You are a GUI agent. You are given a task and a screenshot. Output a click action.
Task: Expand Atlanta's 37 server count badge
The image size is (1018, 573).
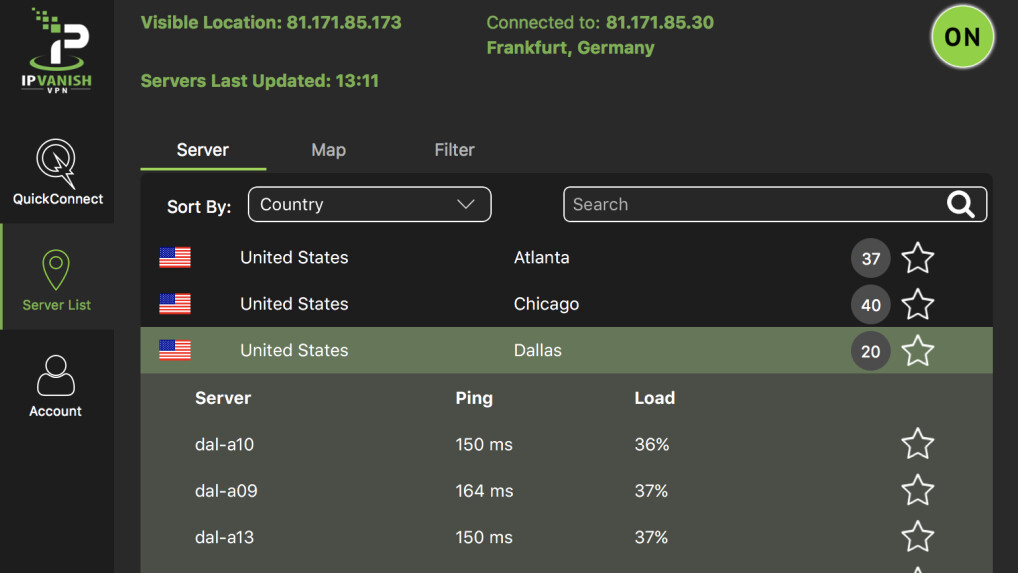pos(870,258)
